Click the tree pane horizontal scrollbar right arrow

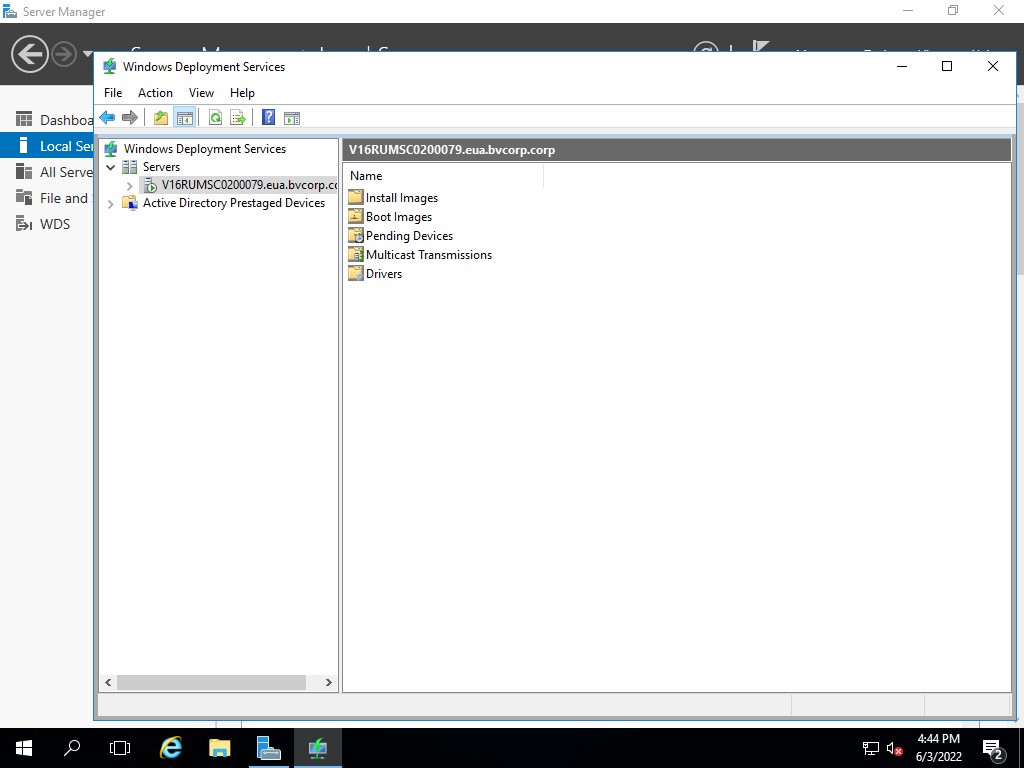(x=329, y=682)
